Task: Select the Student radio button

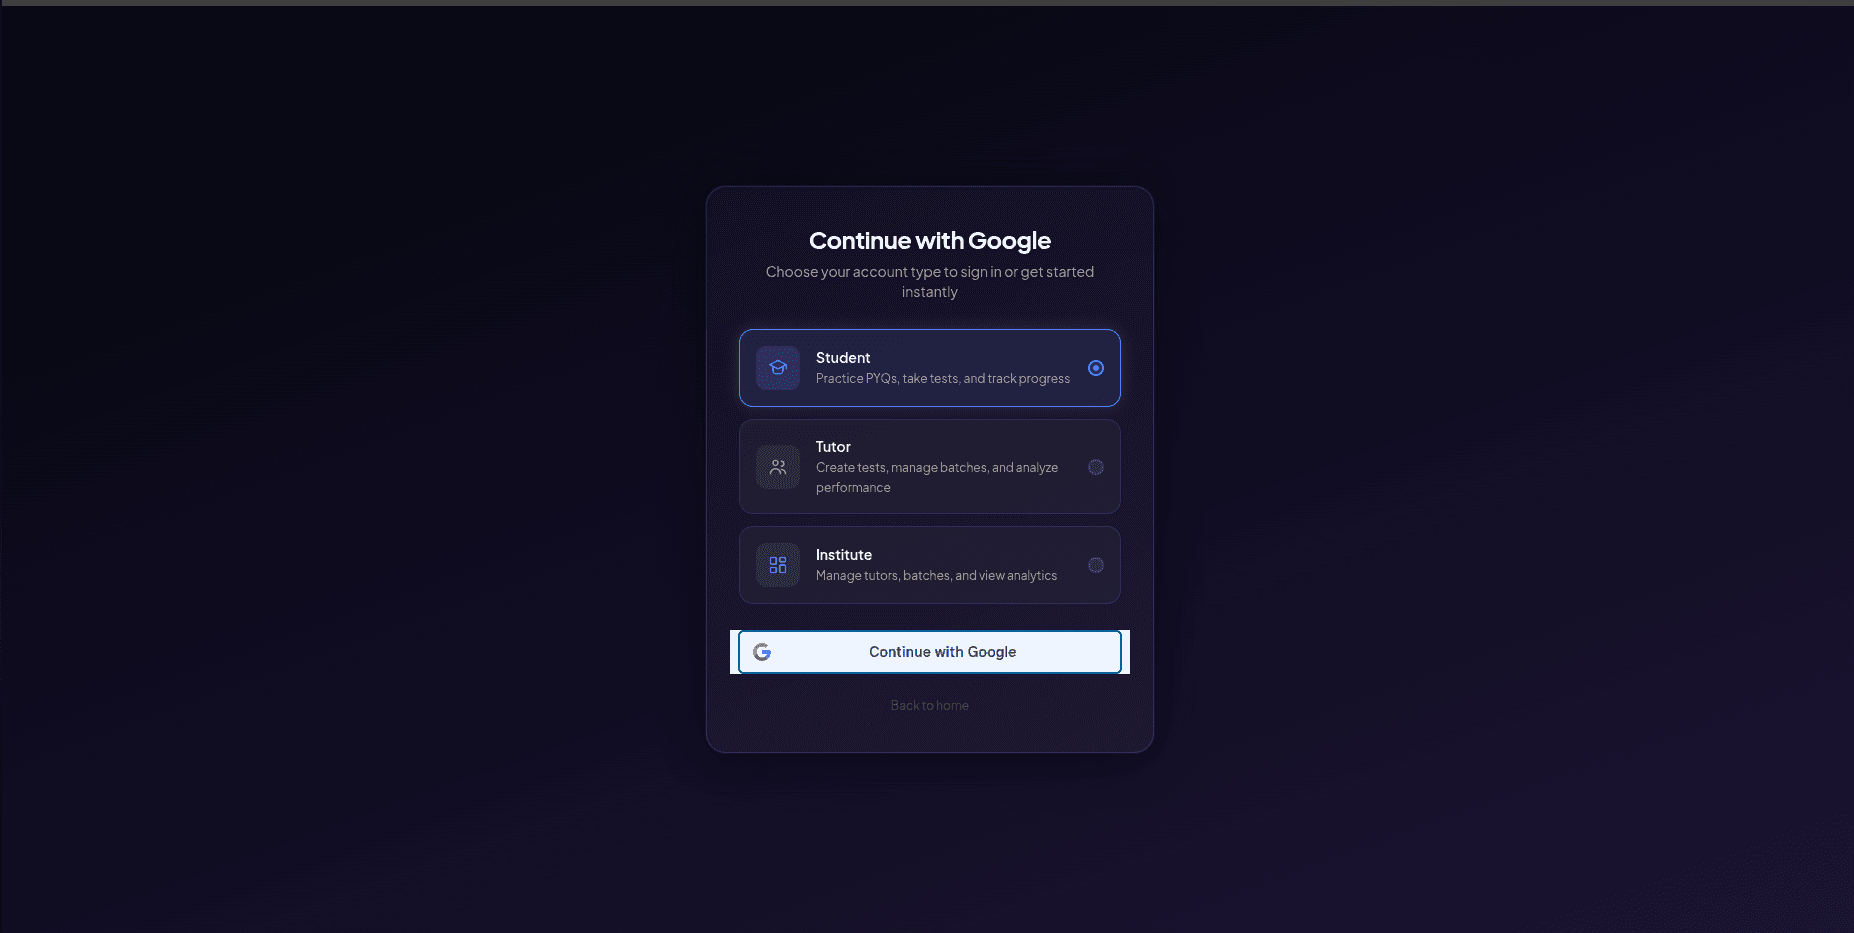Action: click(1096, 368)
